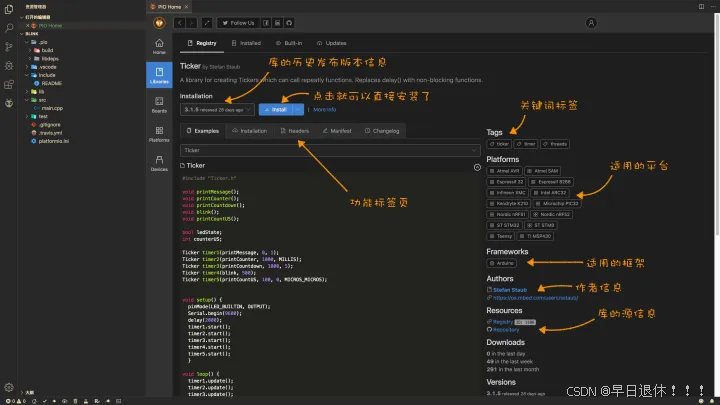Open the user account icon
The width and height of the screenshot is (720, 405).
click(591, 23)
